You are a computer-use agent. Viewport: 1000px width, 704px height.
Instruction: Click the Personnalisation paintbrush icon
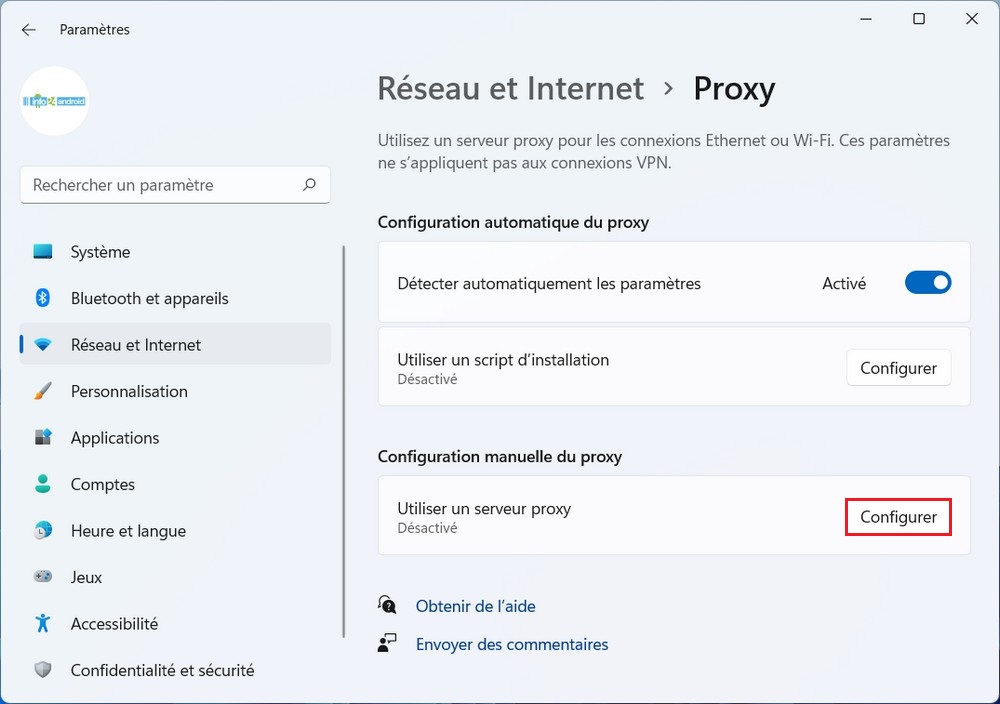[x=43, y=391]
